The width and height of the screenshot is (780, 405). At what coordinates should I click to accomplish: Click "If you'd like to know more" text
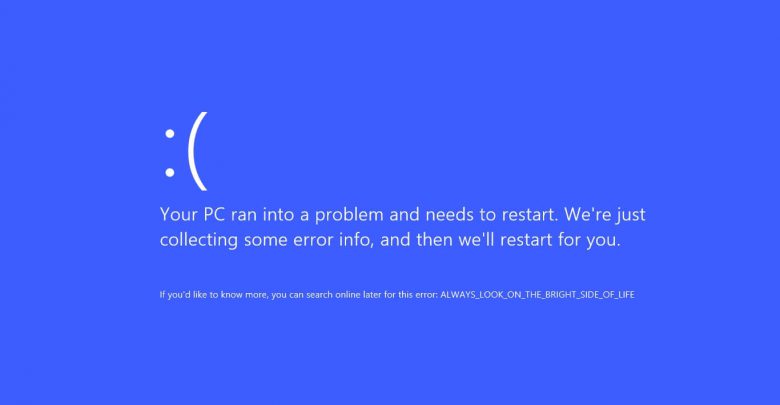[213, 295]
